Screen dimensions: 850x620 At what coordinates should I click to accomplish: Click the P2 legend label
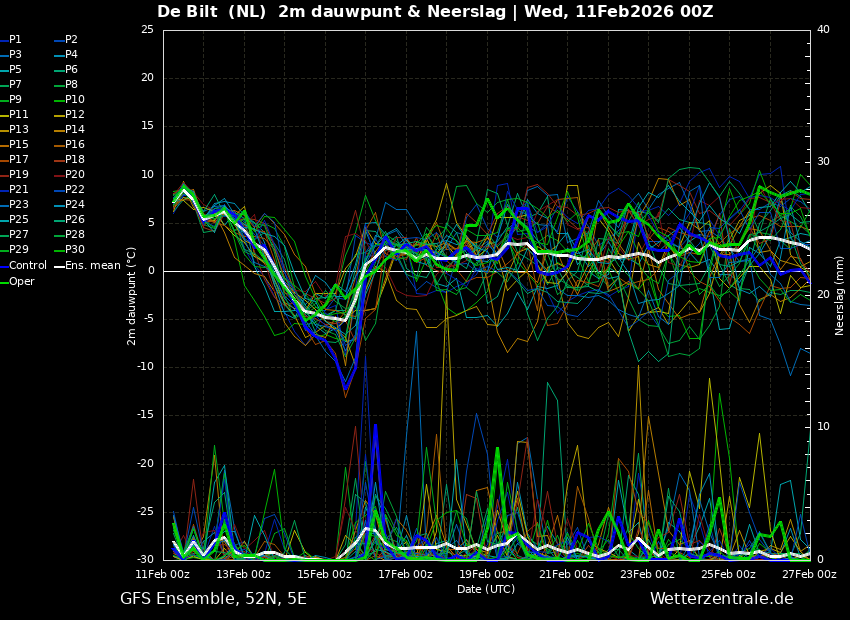point(71,40)
